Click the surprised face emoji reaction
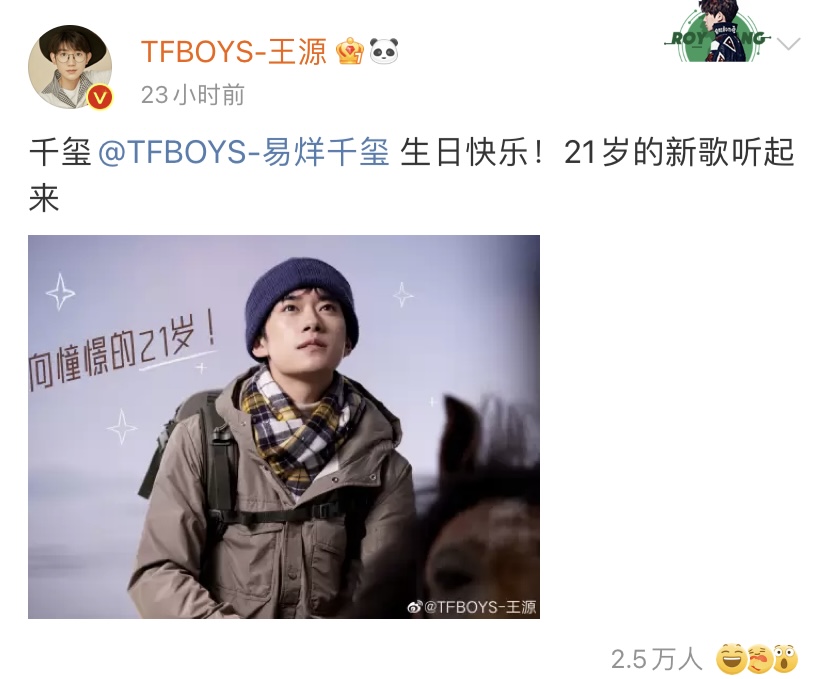This screenshot has width=828, height=679. point(785,659)
